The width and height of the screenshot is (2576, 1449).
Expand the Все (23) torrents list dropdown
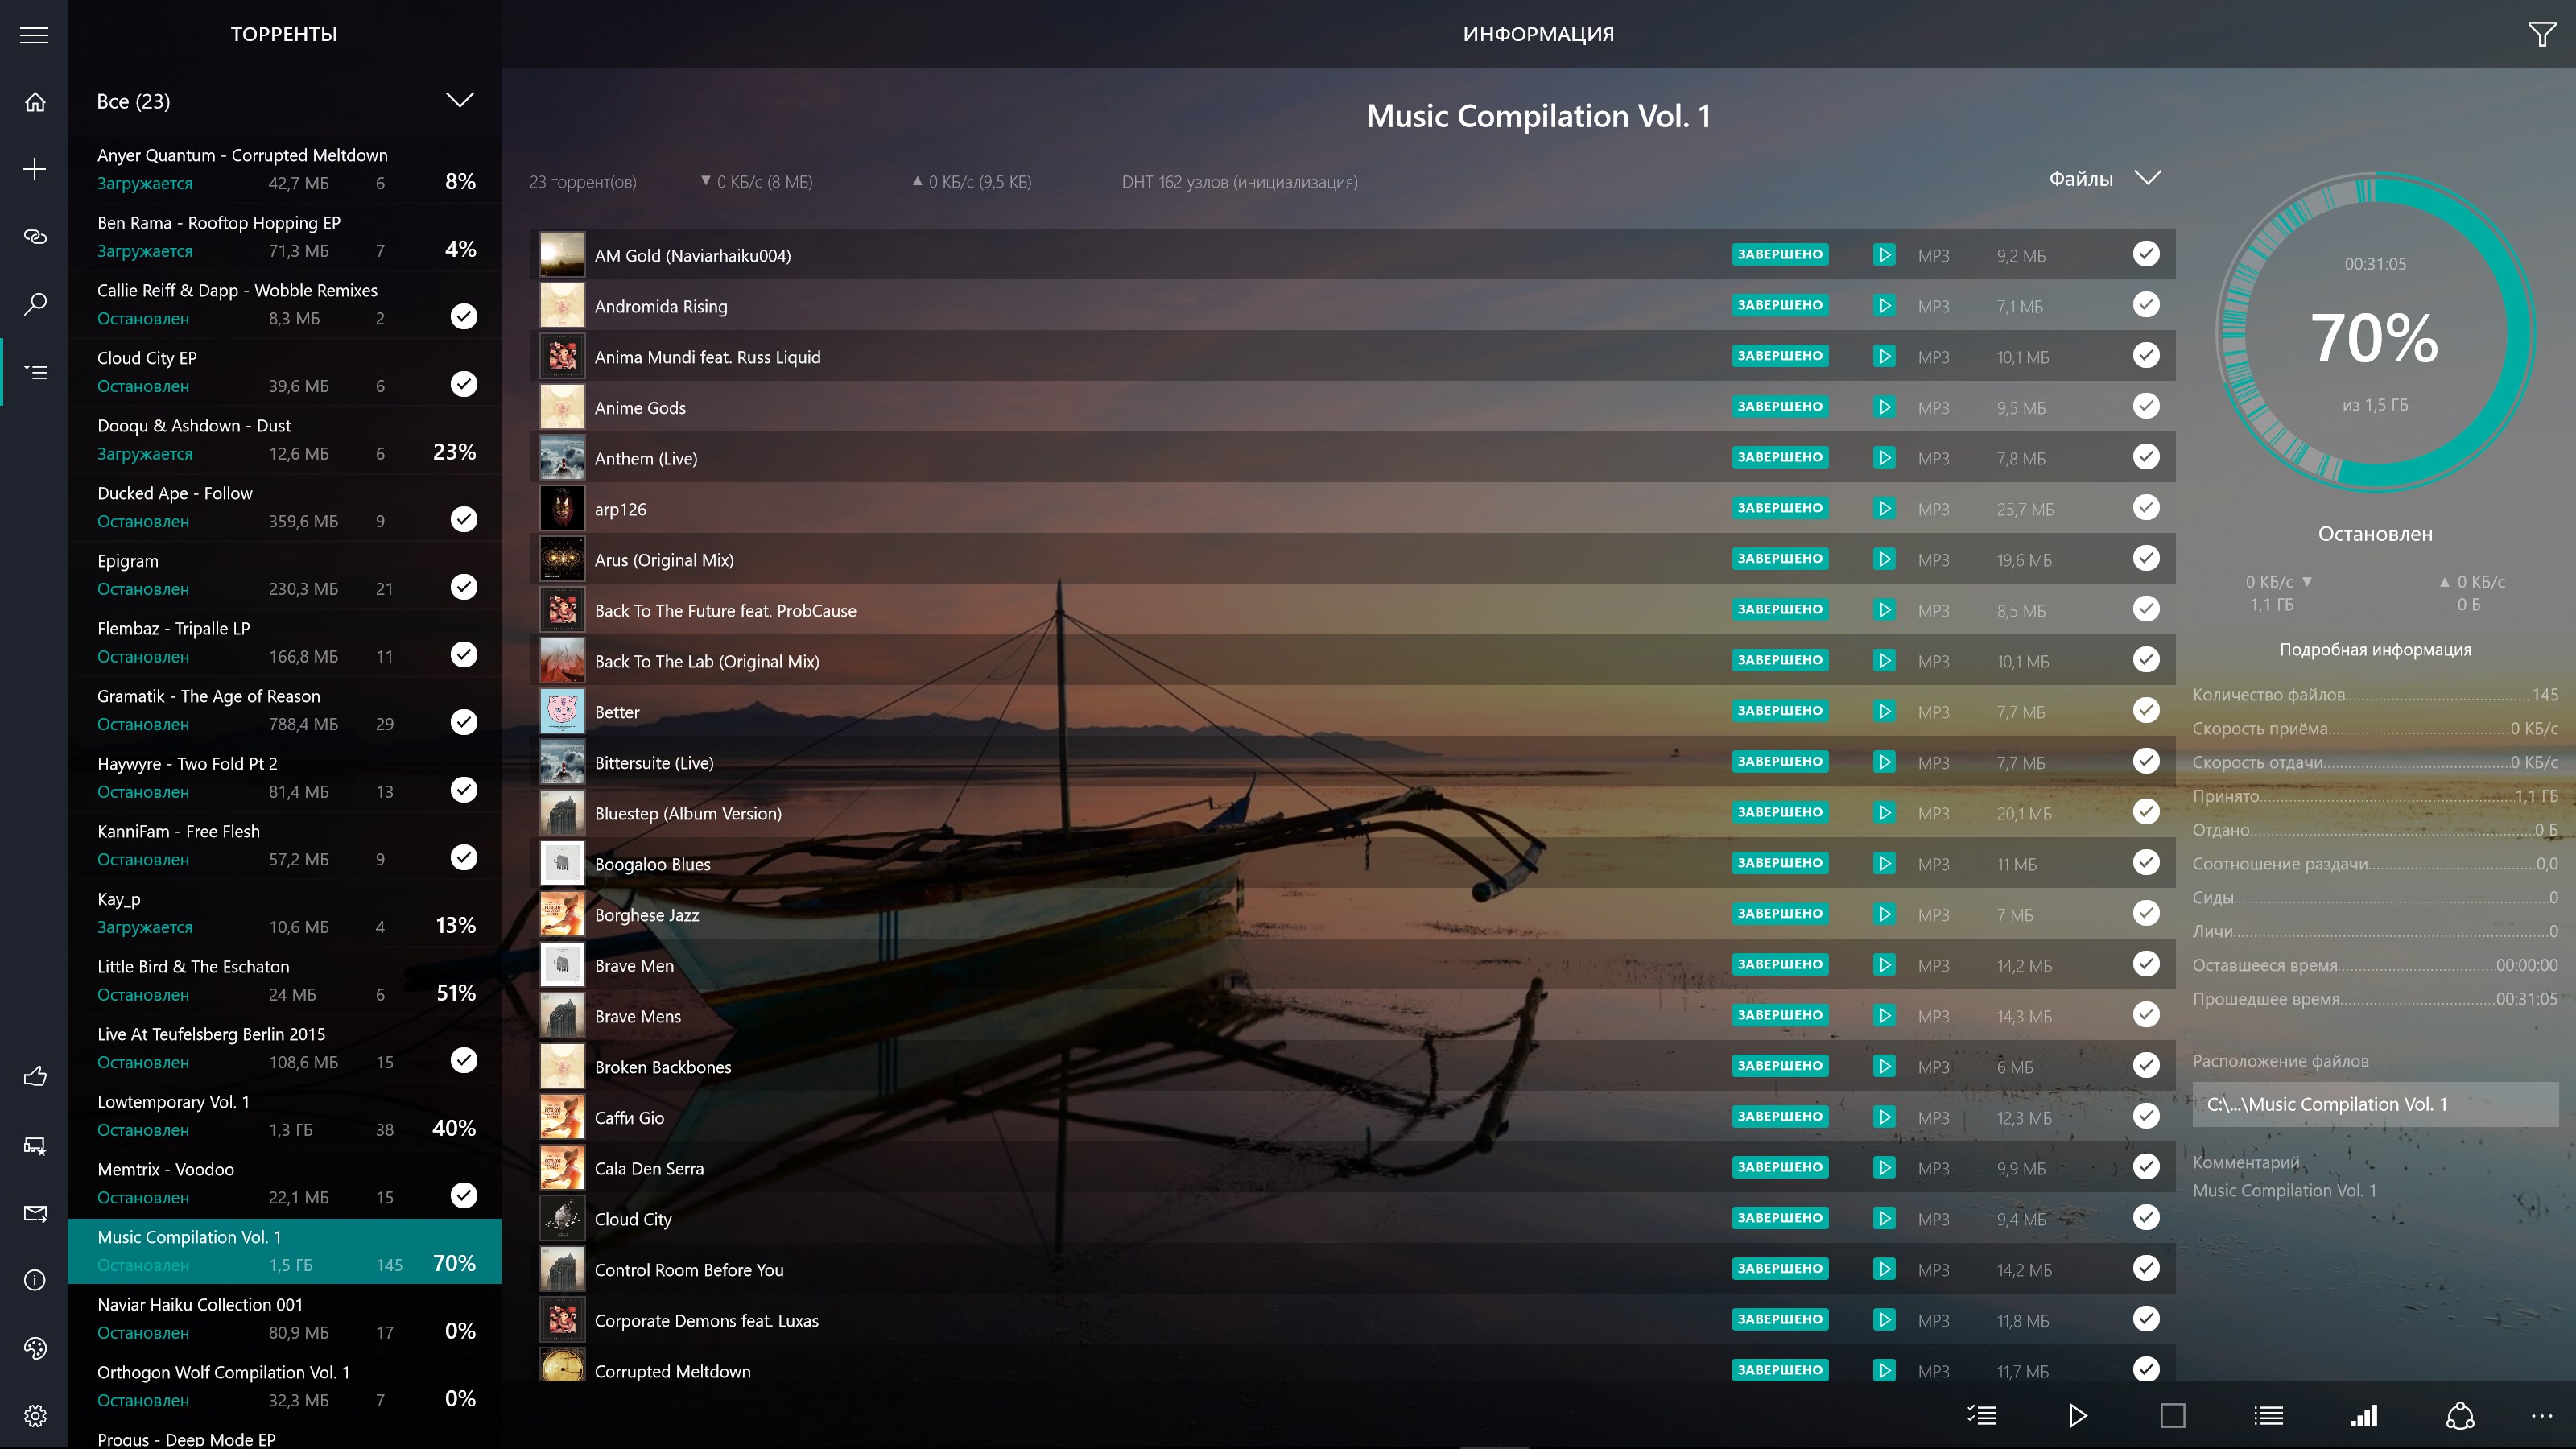(x=458, y=101)
